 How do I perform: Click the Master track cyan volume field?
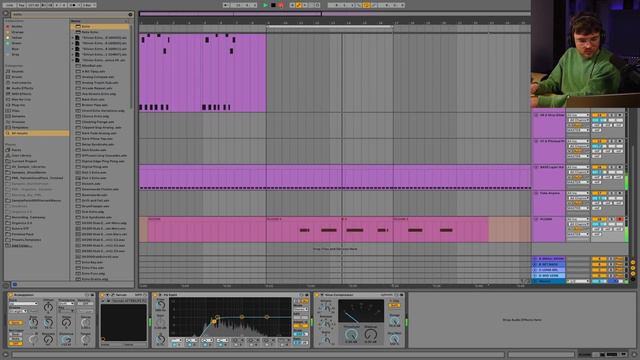(x=599, y=281)
